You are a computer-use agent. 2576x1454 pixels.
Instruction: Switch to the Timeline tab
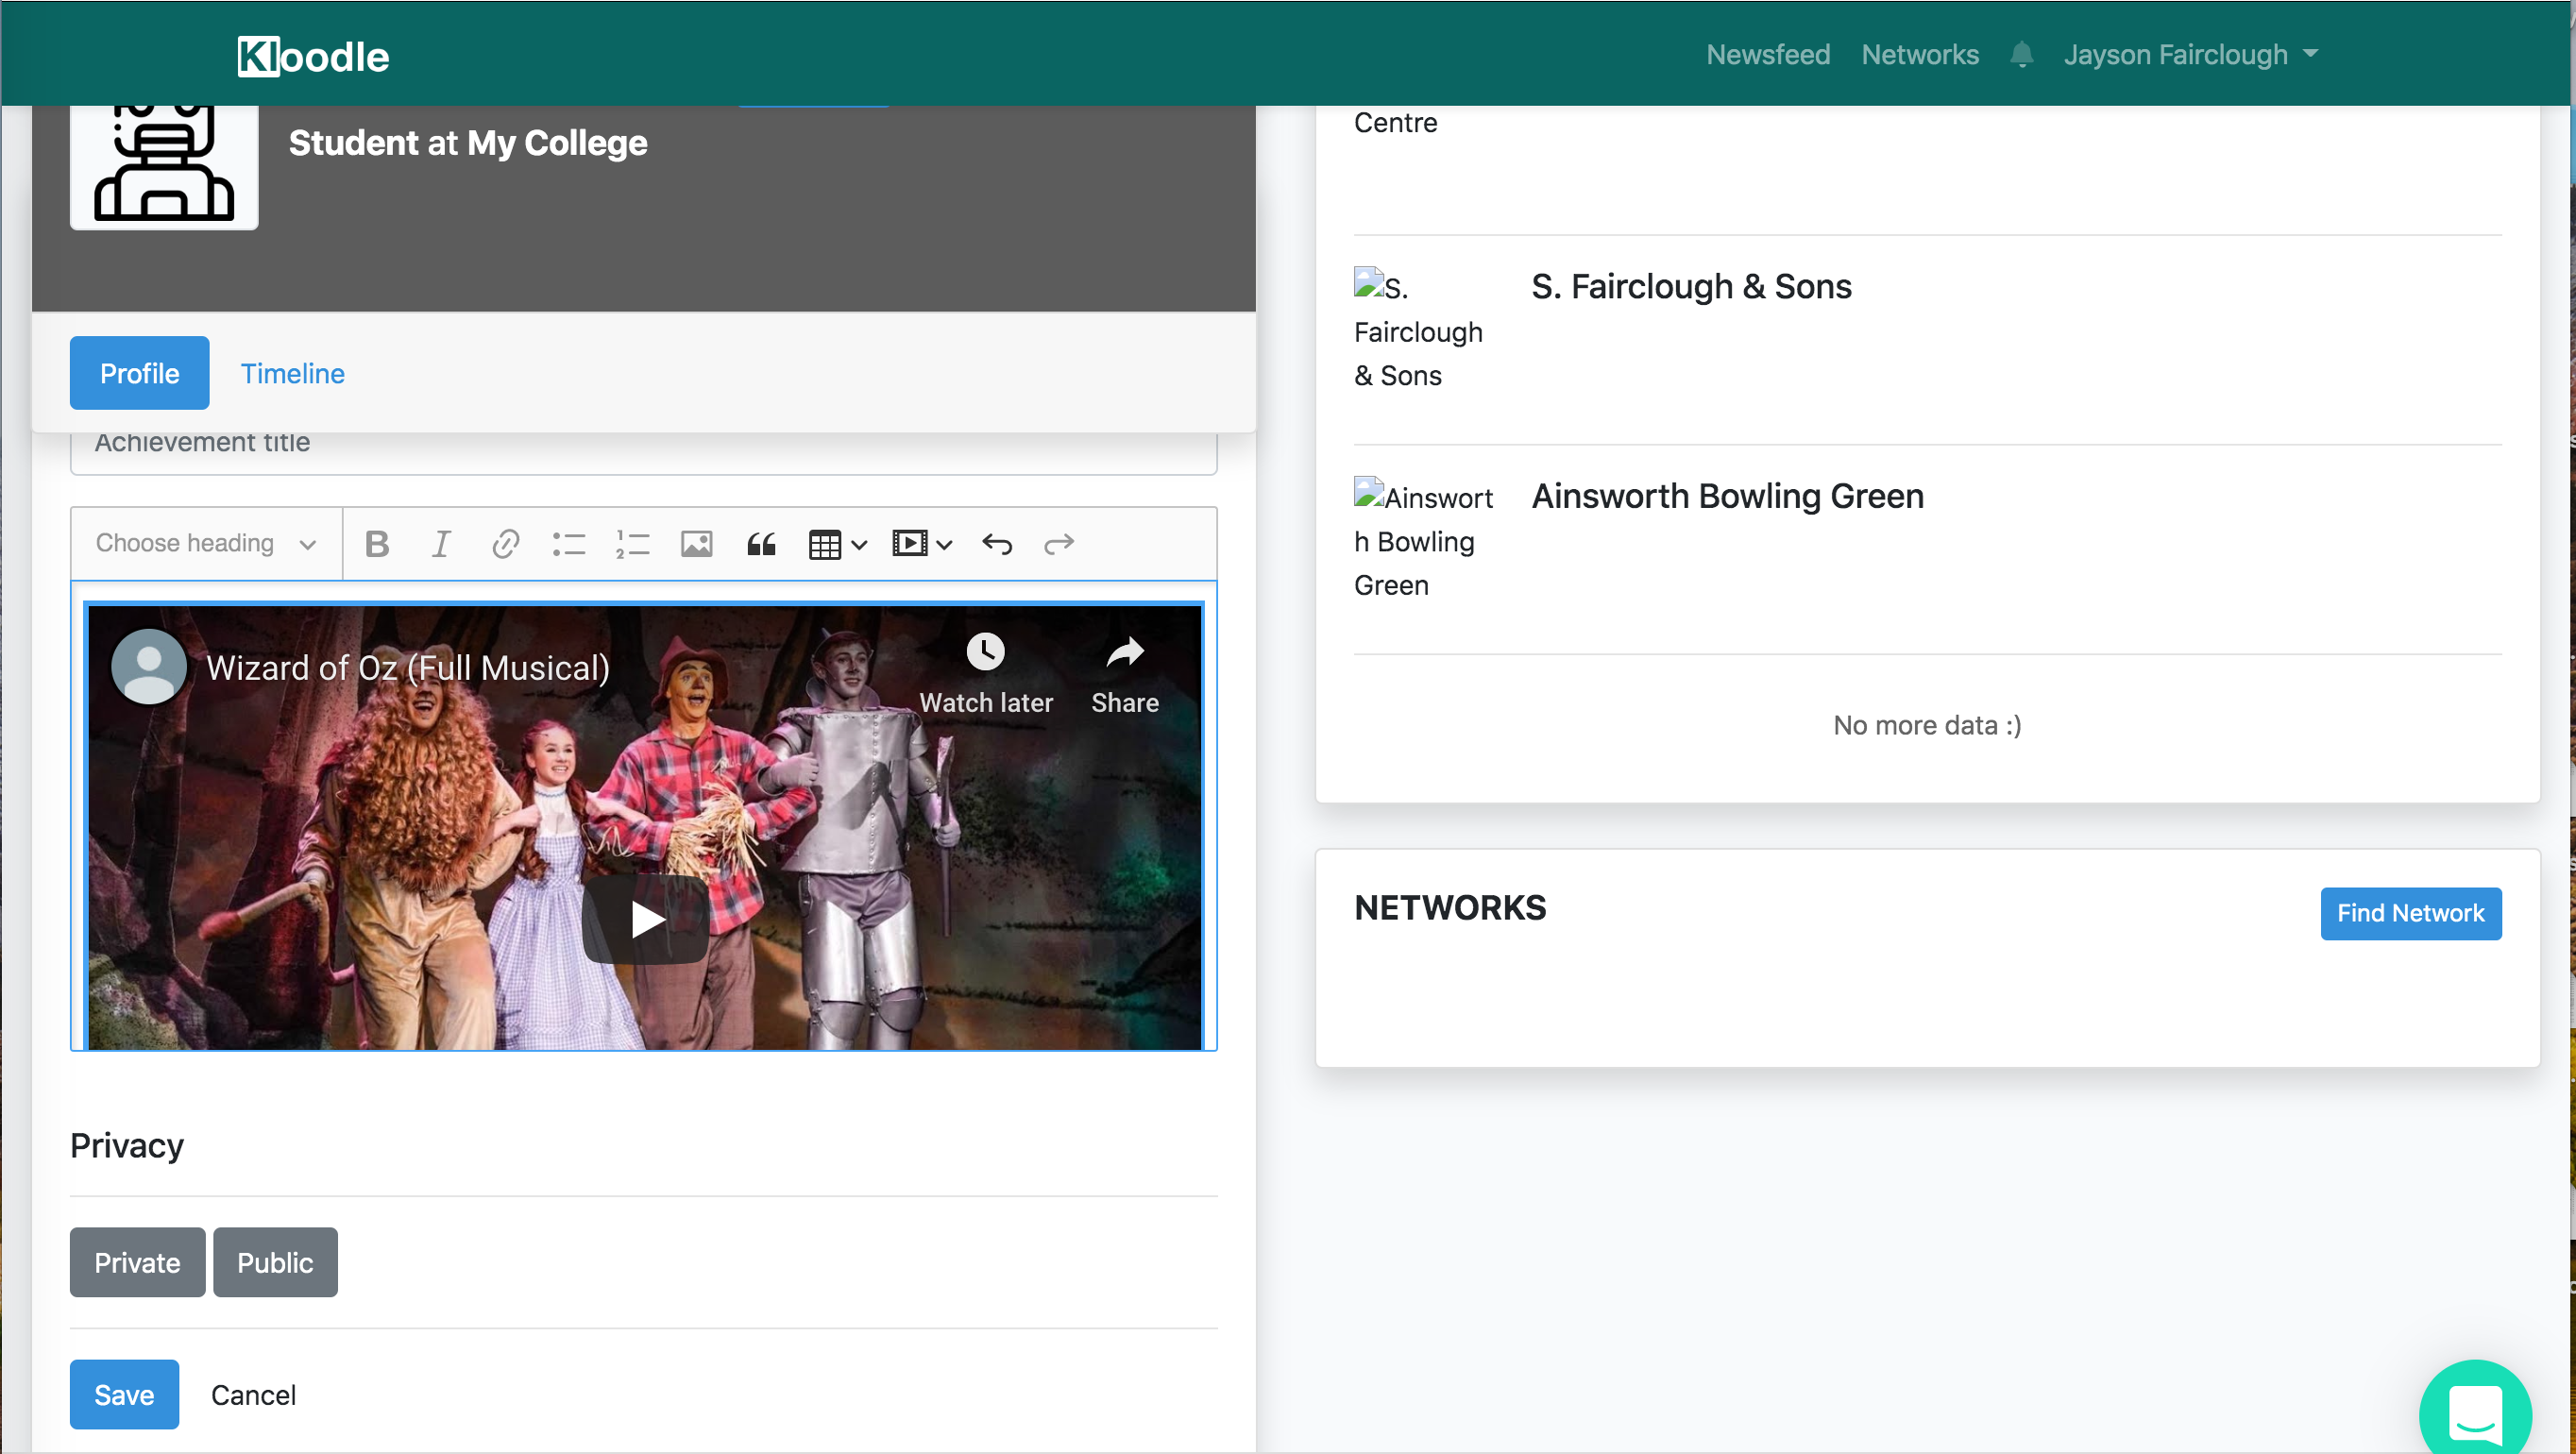pos(292,373)
